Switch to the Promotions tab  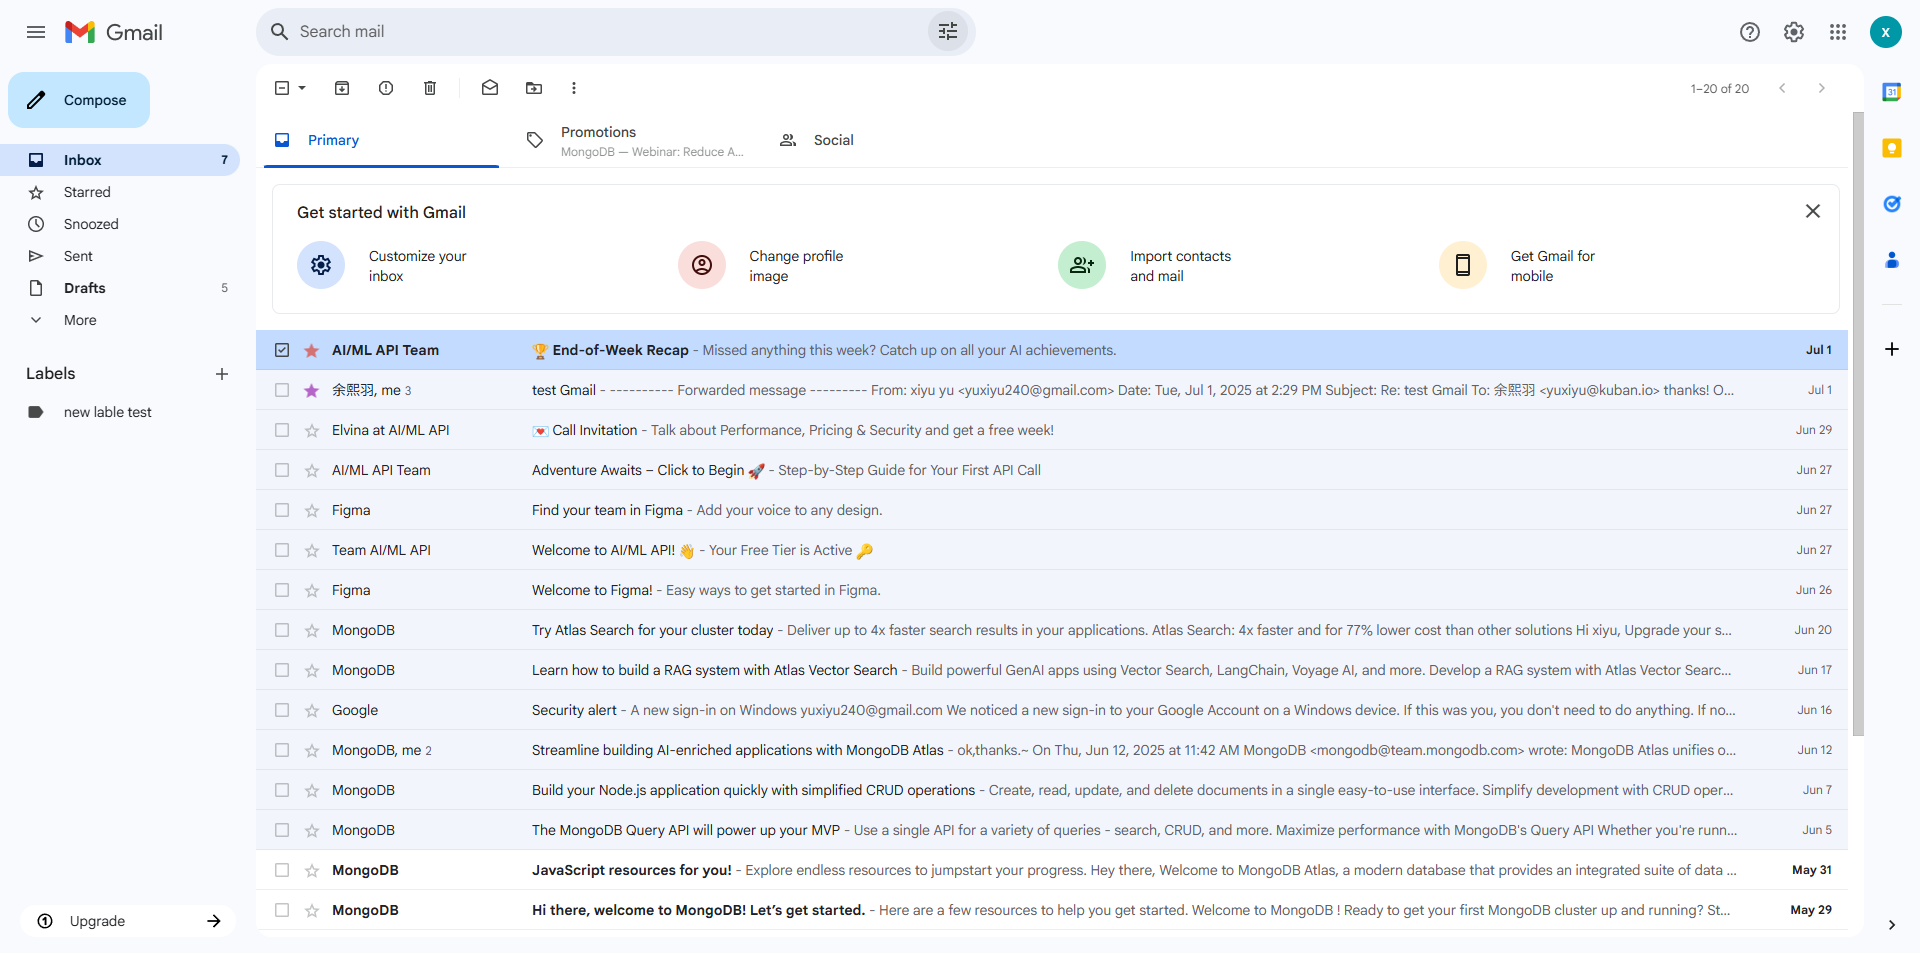(x=636, y=140)
